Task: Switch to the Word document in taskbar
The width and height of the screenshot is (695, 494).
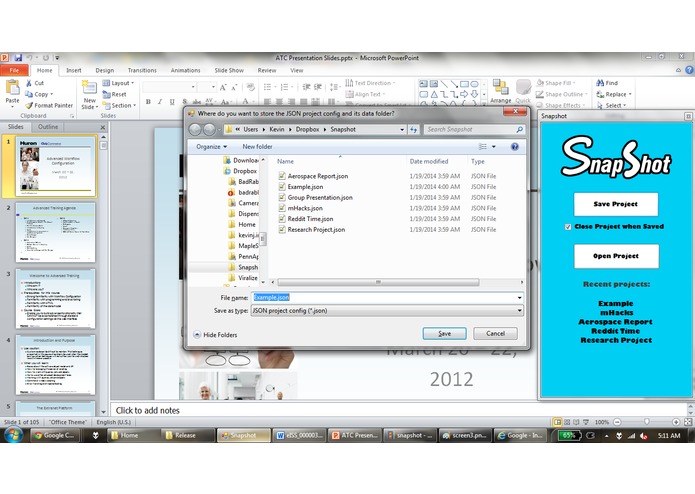Action: click(299, 436)
